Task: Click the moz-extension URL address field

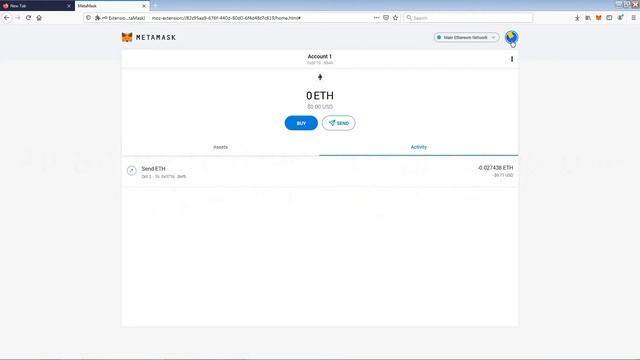Action: (x=226, y=18)
